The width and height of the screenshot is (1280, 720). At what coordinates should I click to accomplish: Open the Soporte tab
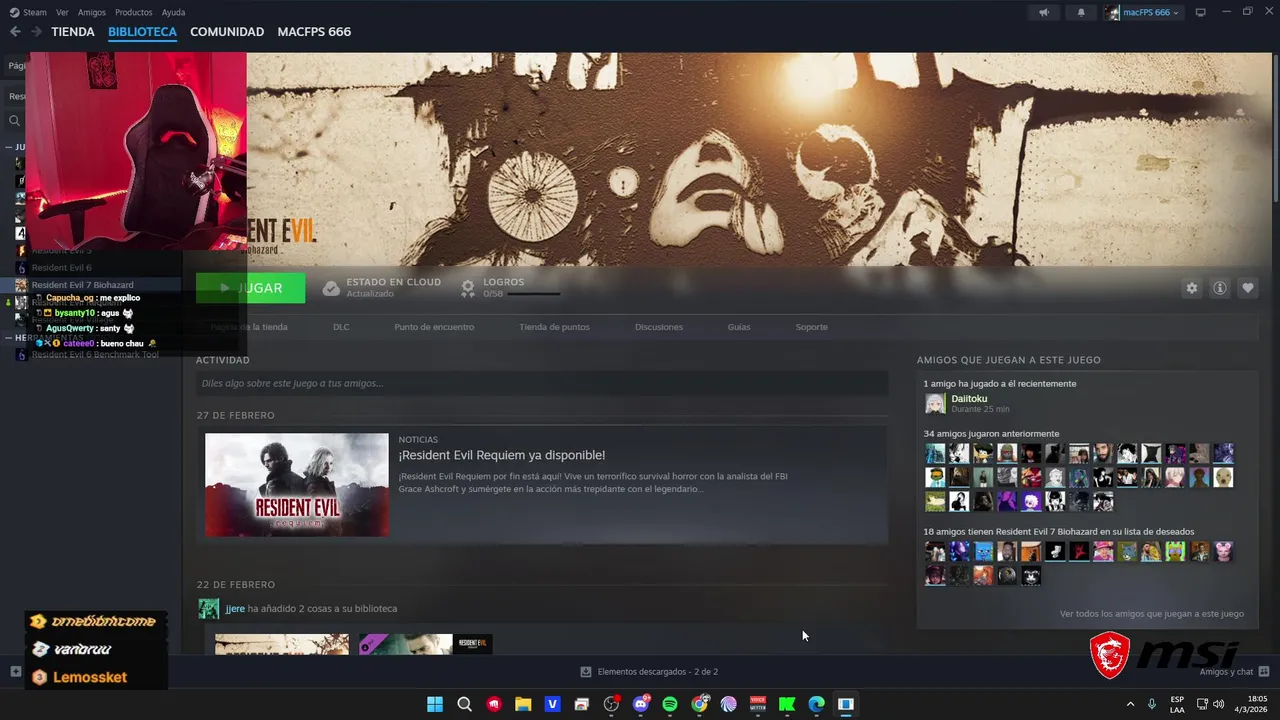(x=811, y=327)
